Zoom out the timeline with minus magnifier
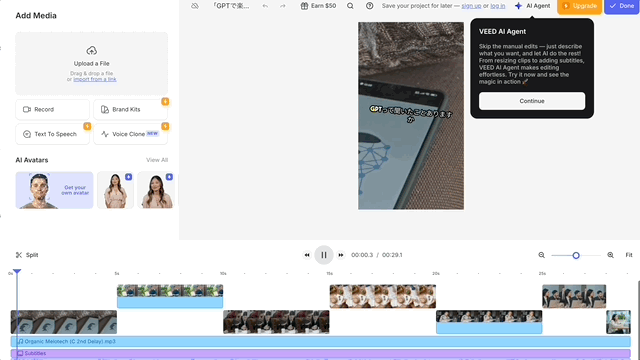 click(542, 255)
